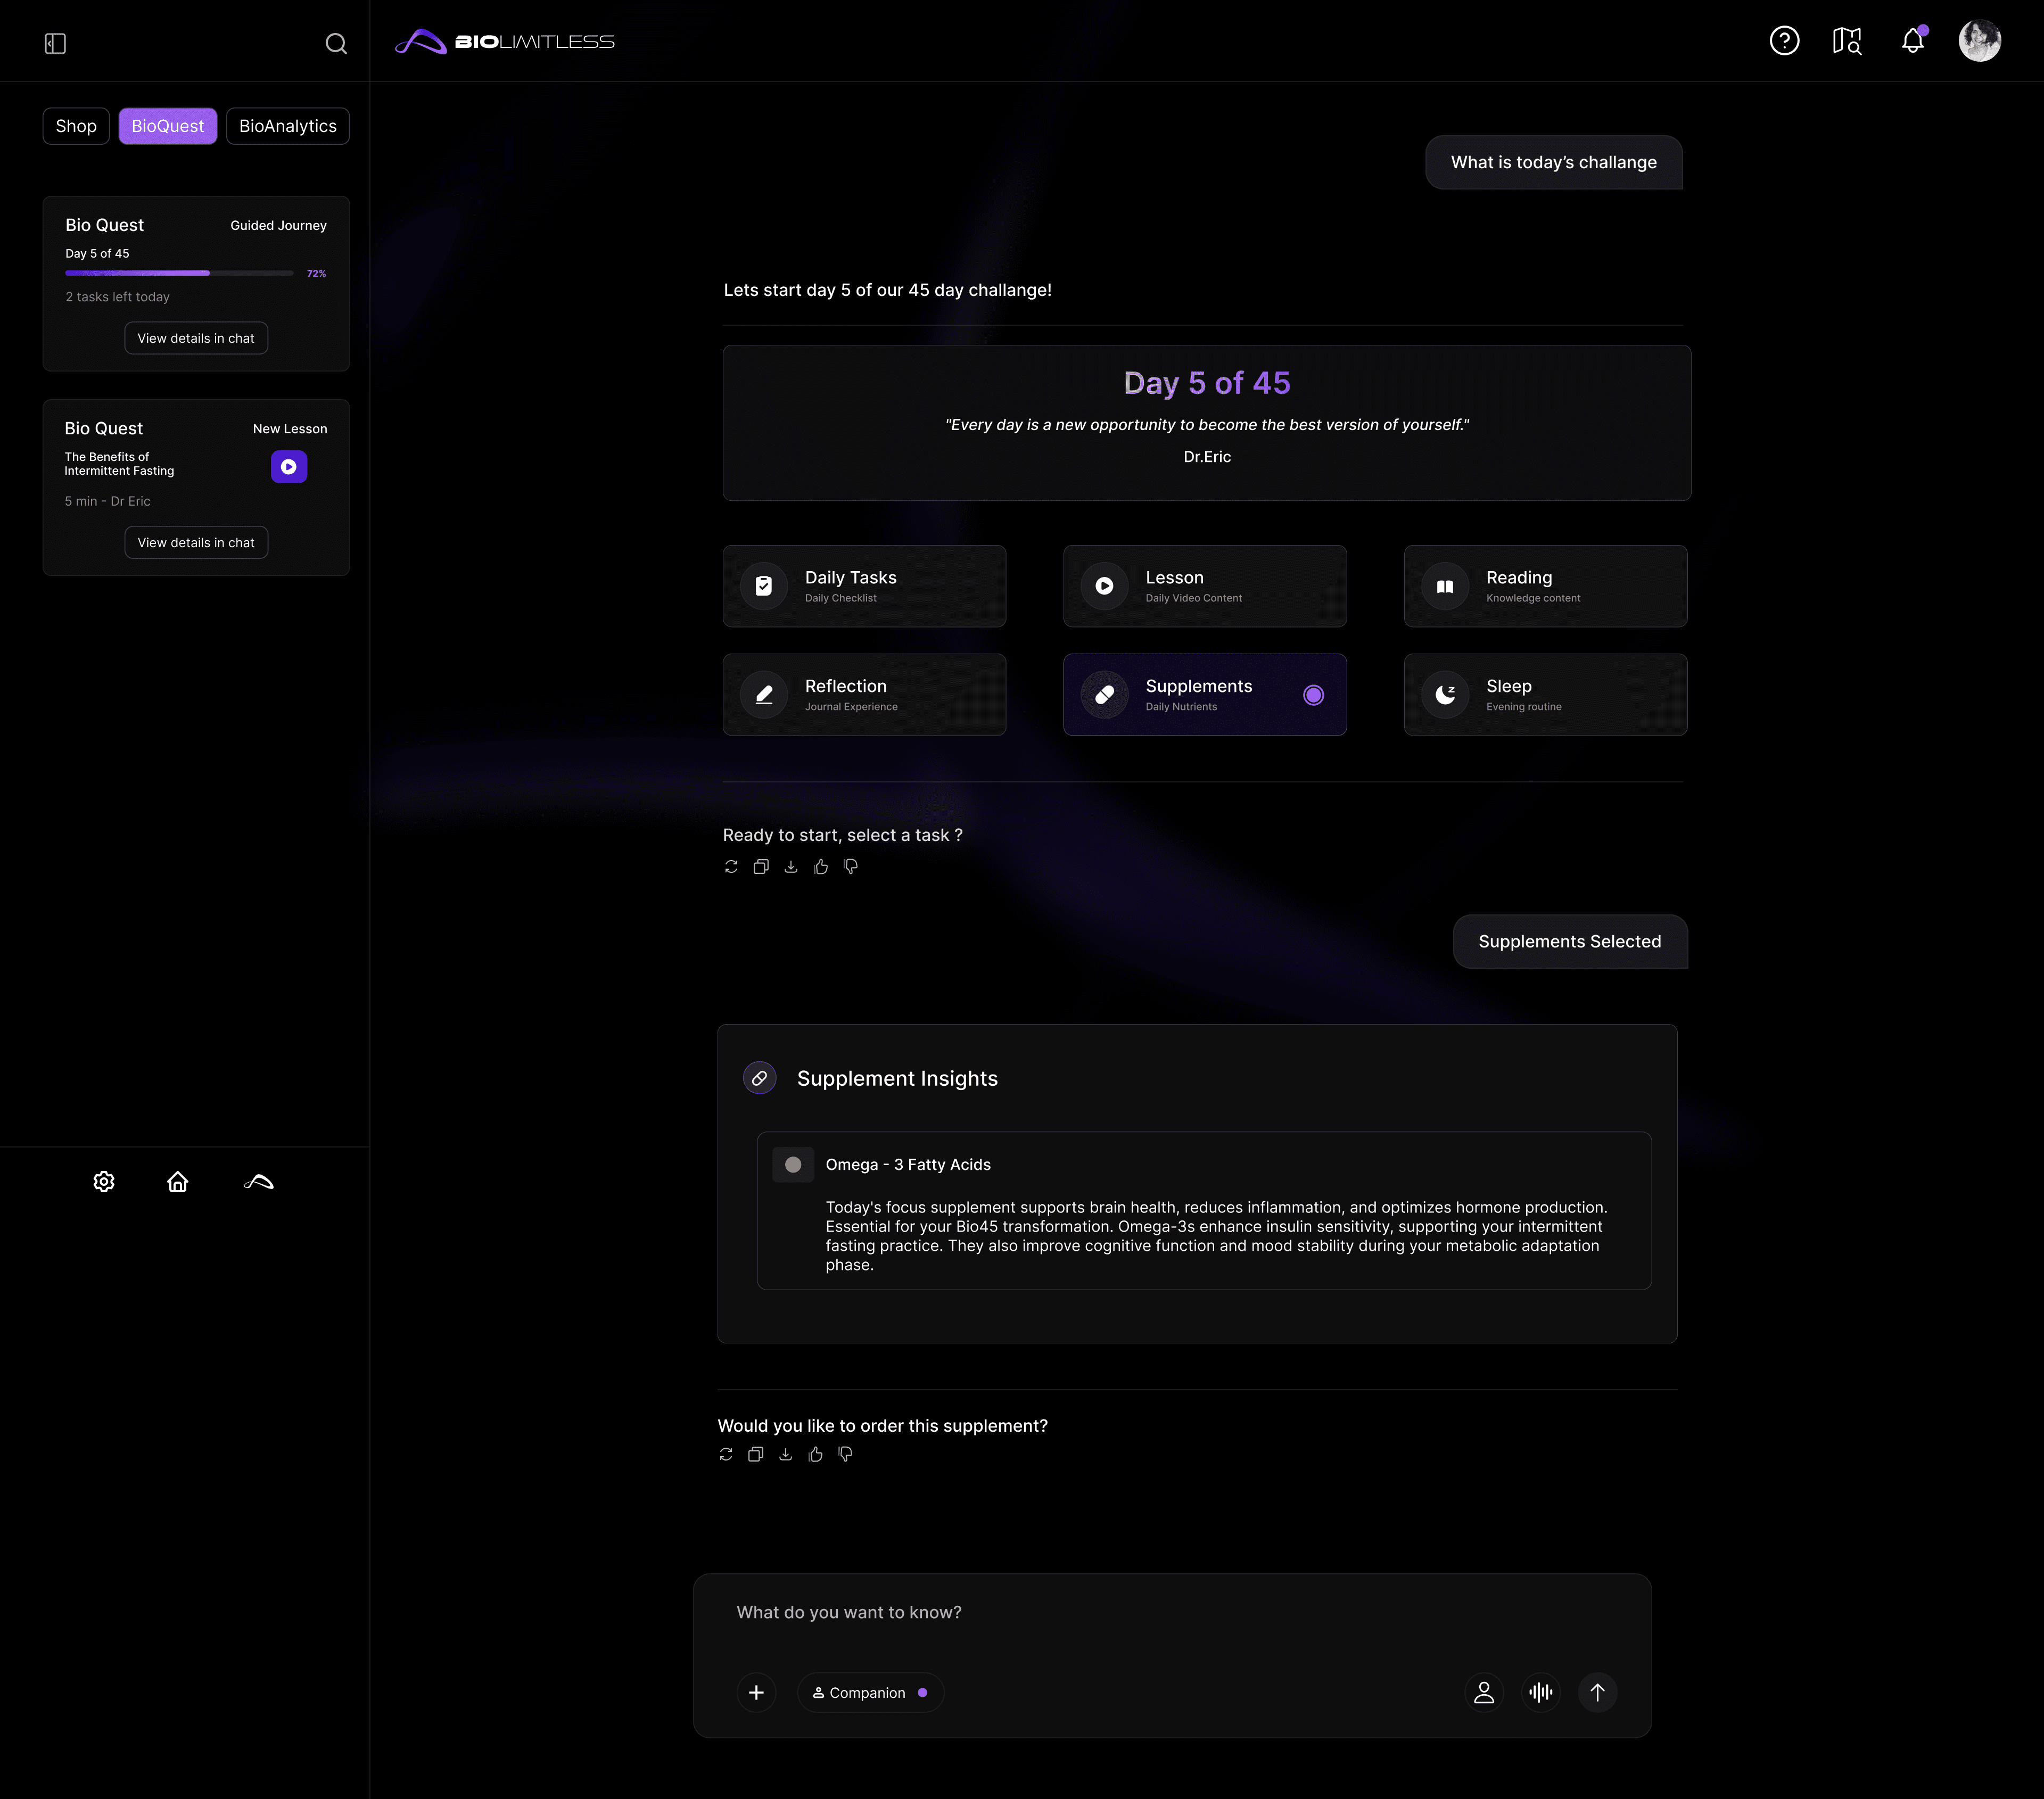Collapse the sidebar panel icon
This screenshot has height=1799, width=2044.
(x=55, y=43)
